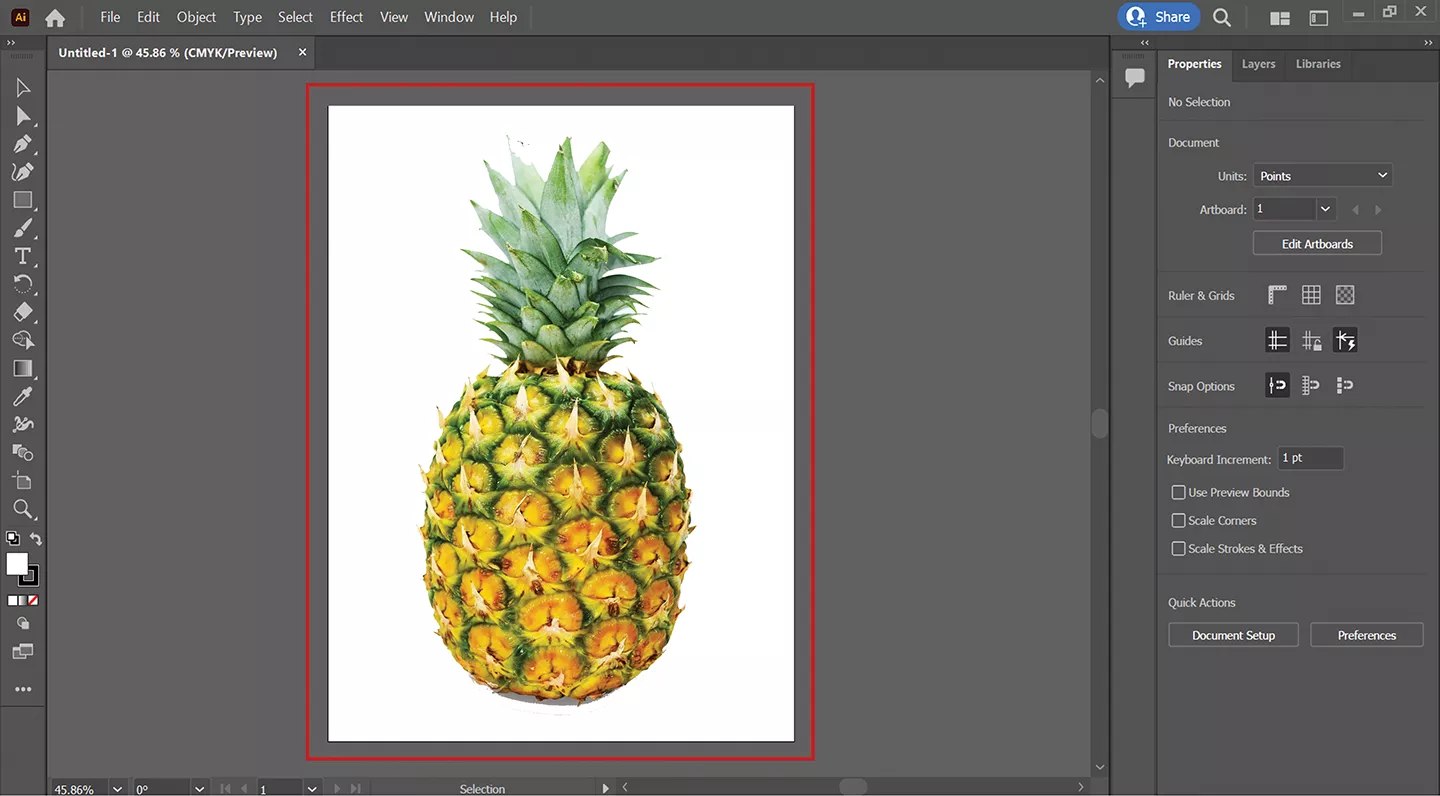
Task: Open the Effect menu
Action: [346, 17]
